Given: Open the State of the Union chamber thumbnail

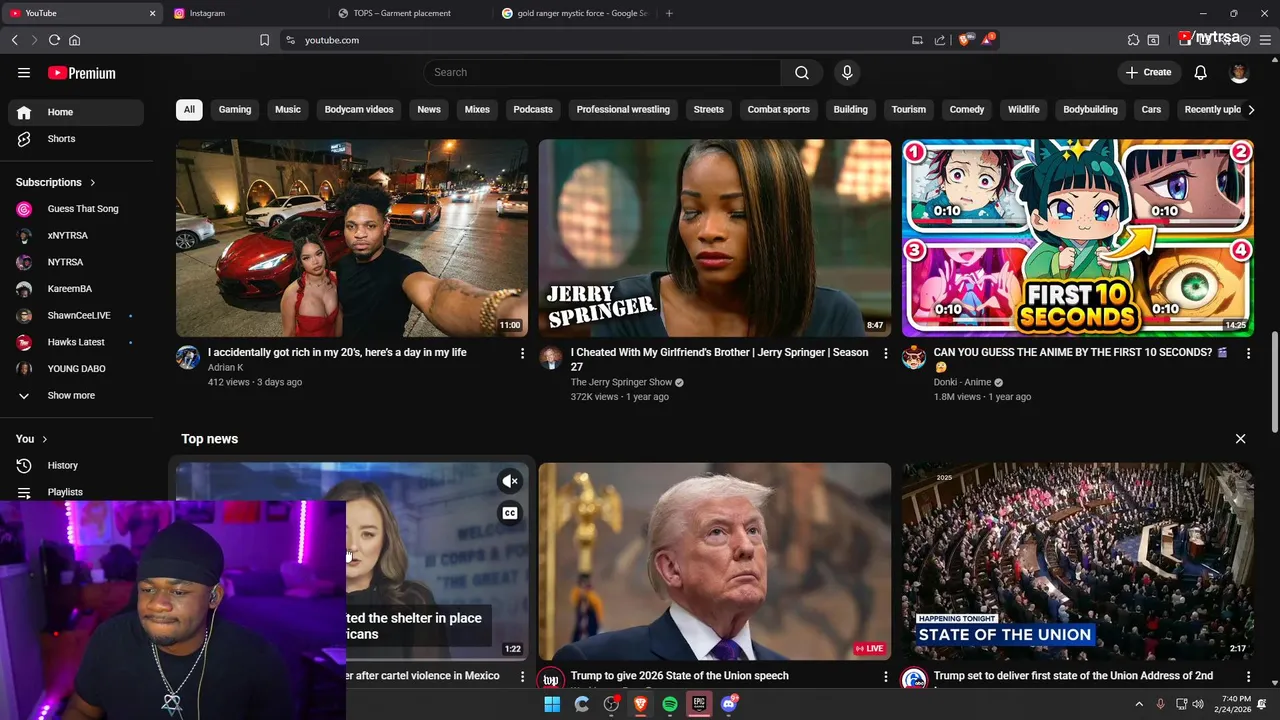Looking at the screenshot, I should pos(1078,561).
